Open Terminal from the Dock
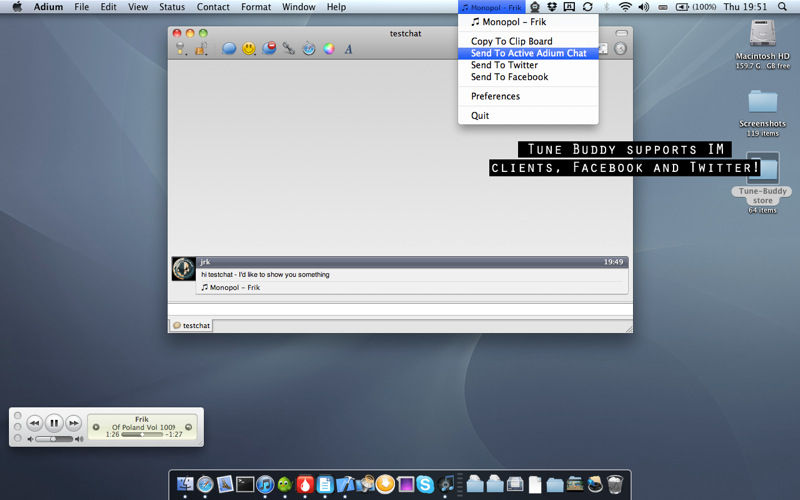 (245, 484)
